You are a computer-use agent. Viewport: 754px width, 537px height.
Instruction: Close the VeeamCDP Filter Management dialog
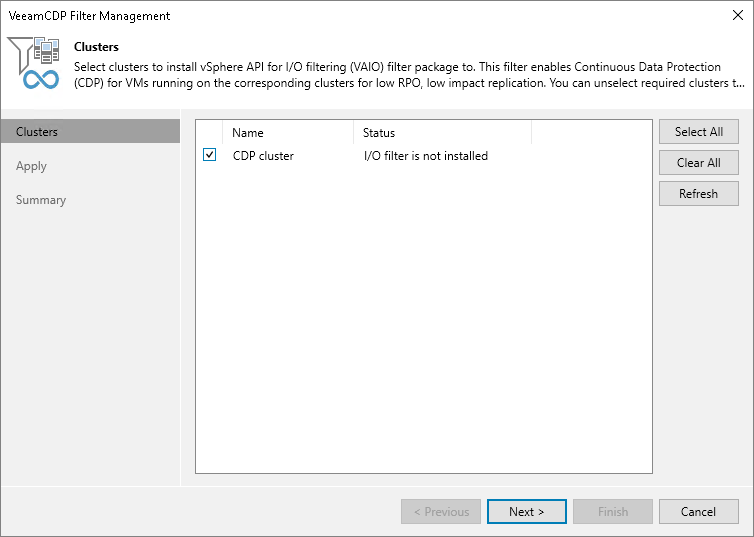pyautogui.click(x=738, y=15)
